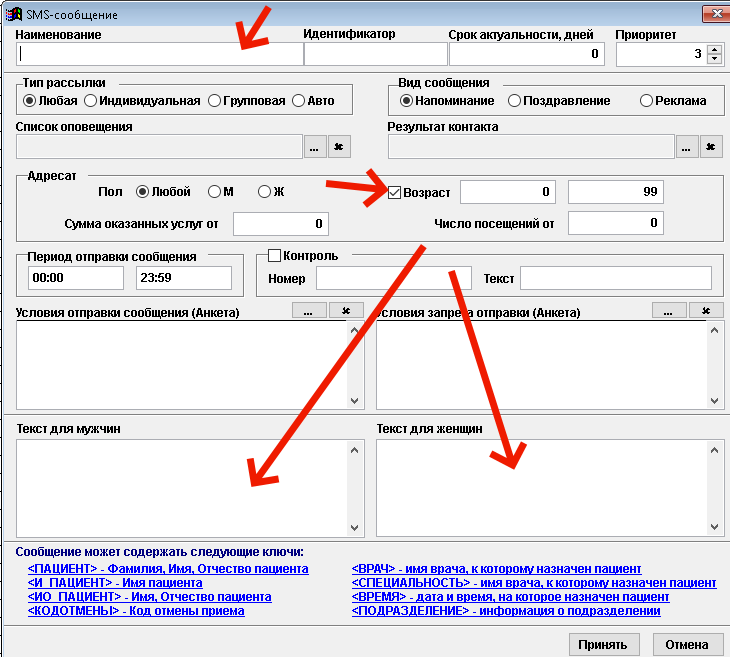The width and height of the screenshot is (730, 657).
Task: Increase the Приоритет value with up arrow
Action: pos(714,49)
